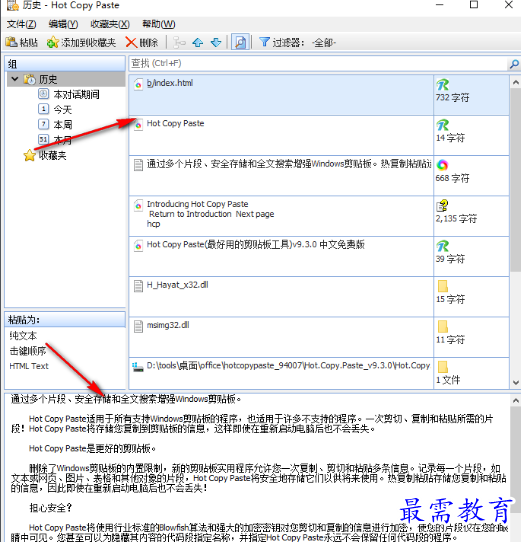Select paste as HTML Text
Viewport: 521px width, 542px height.
pyautogui.click(x=29, y=366)
